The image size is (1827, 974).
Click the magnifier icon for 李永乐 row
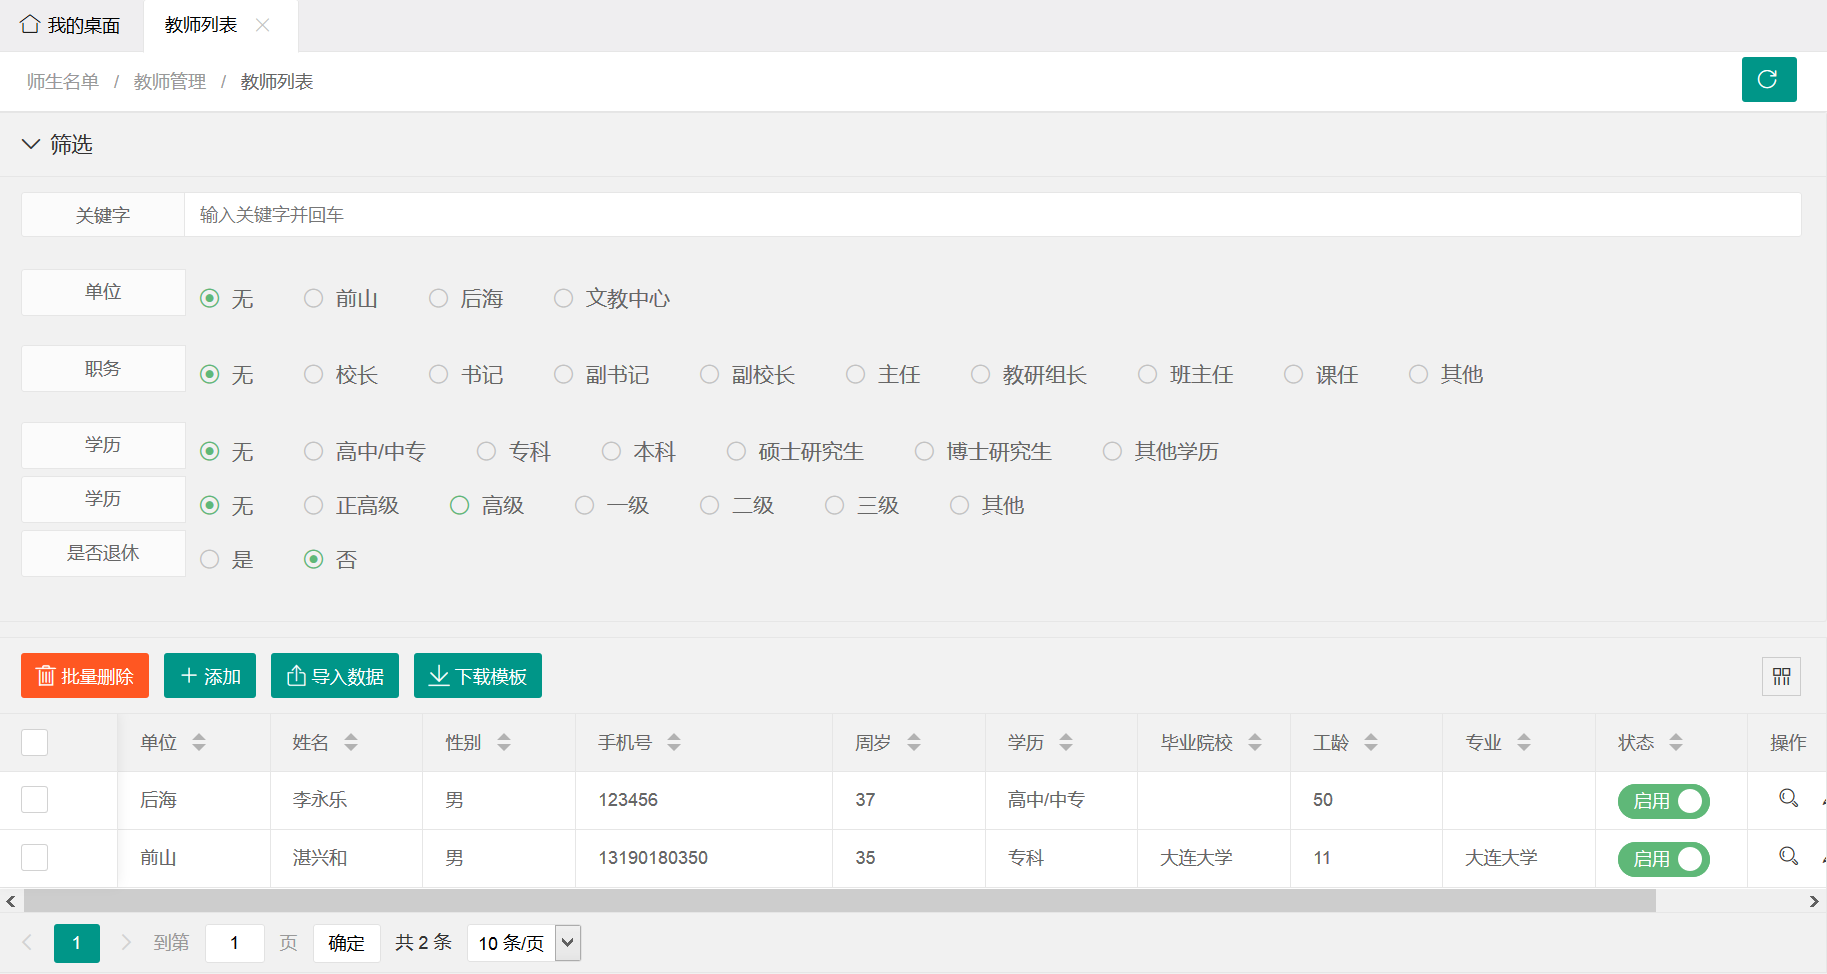1788,798
